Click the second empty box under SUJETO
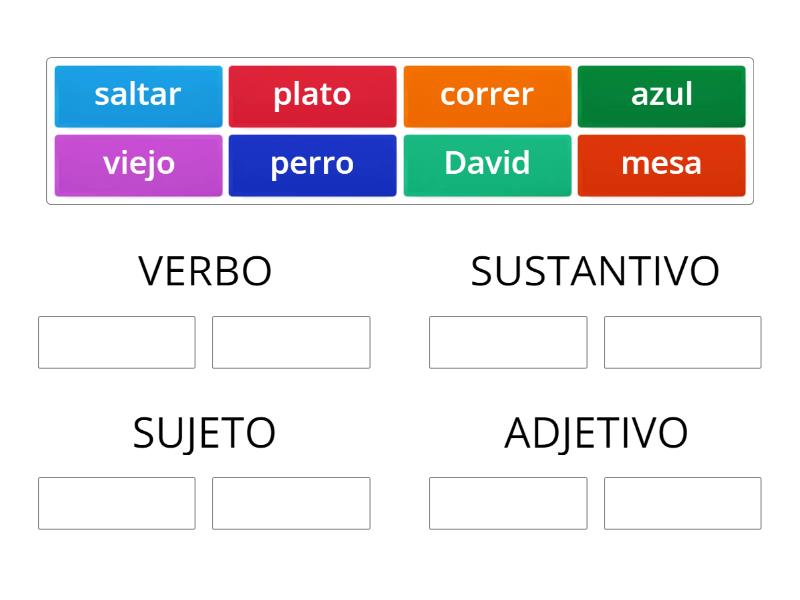The width and height of the screenshot is (800, 600). (291, 503)
